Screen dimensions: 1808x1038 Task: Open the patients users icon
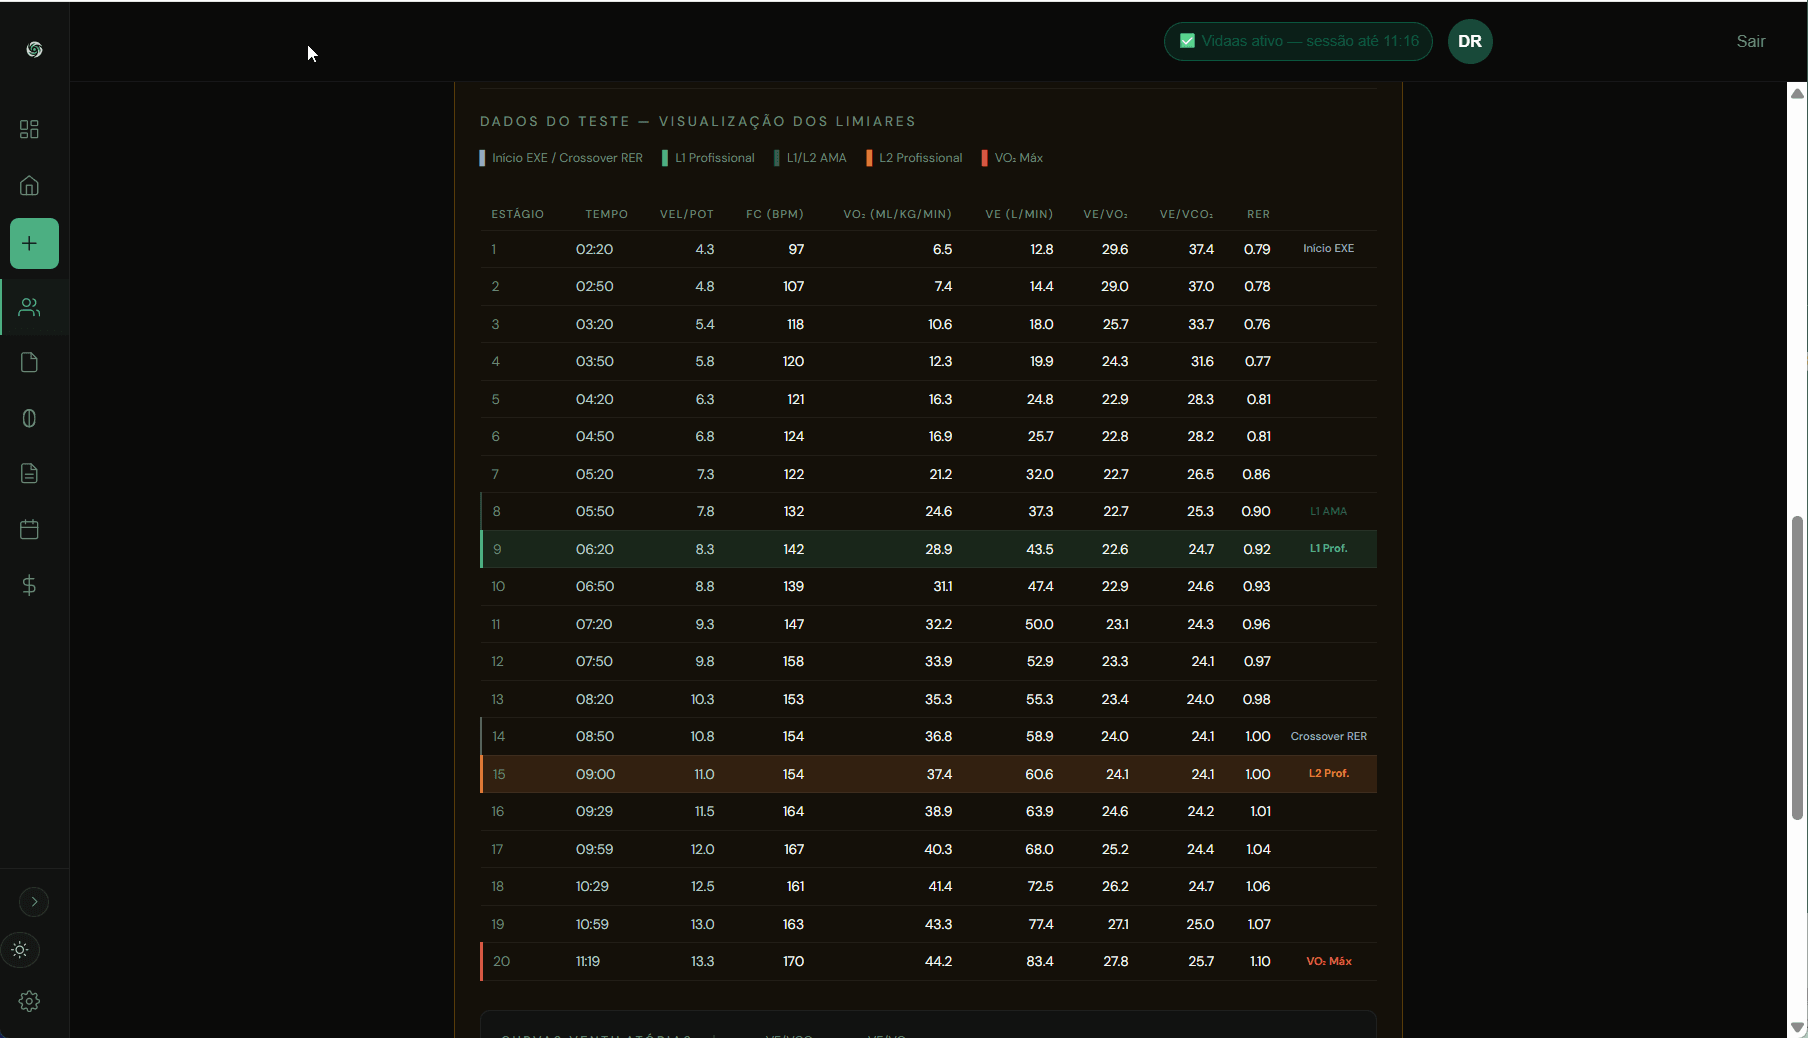(29, 307)
